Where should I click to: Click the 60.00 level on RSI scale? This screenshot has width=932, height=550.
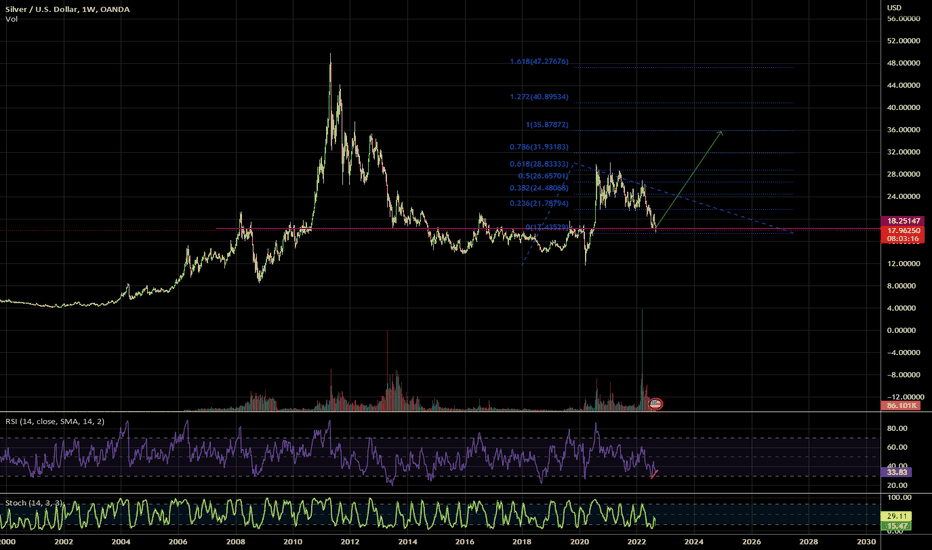[x=897, y=447]
